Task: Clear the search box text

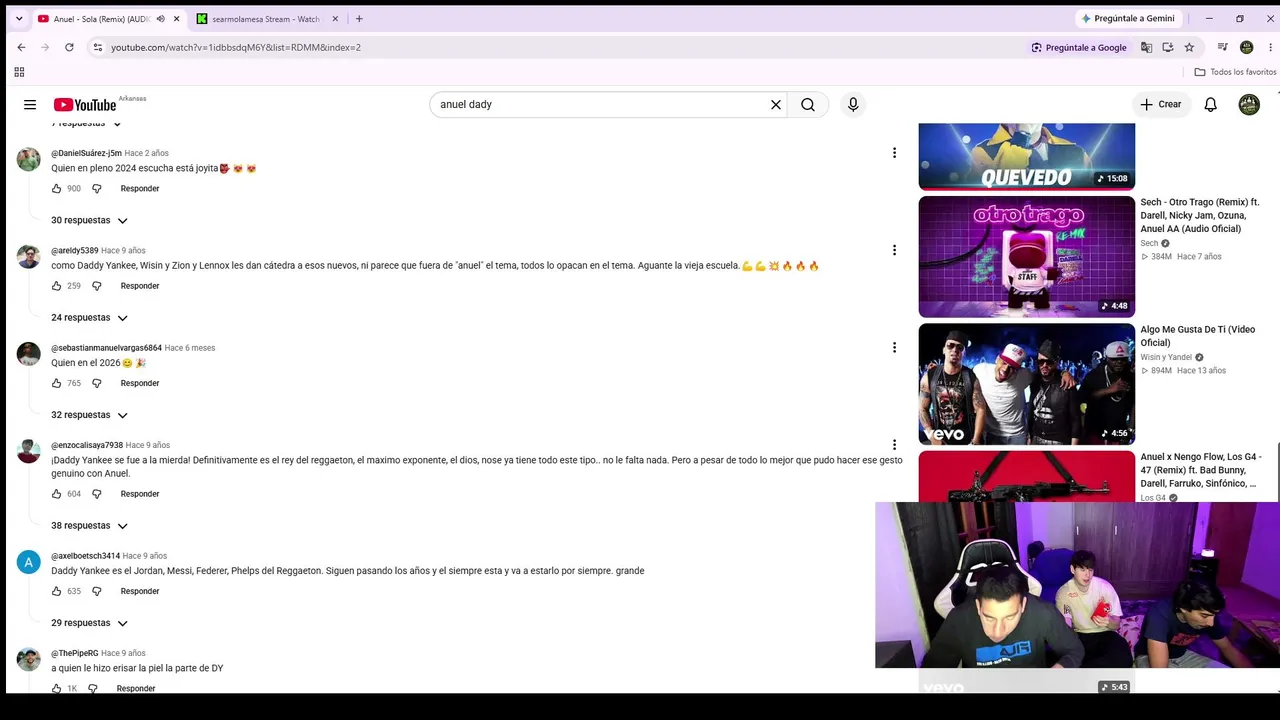Action: (775, 104)
